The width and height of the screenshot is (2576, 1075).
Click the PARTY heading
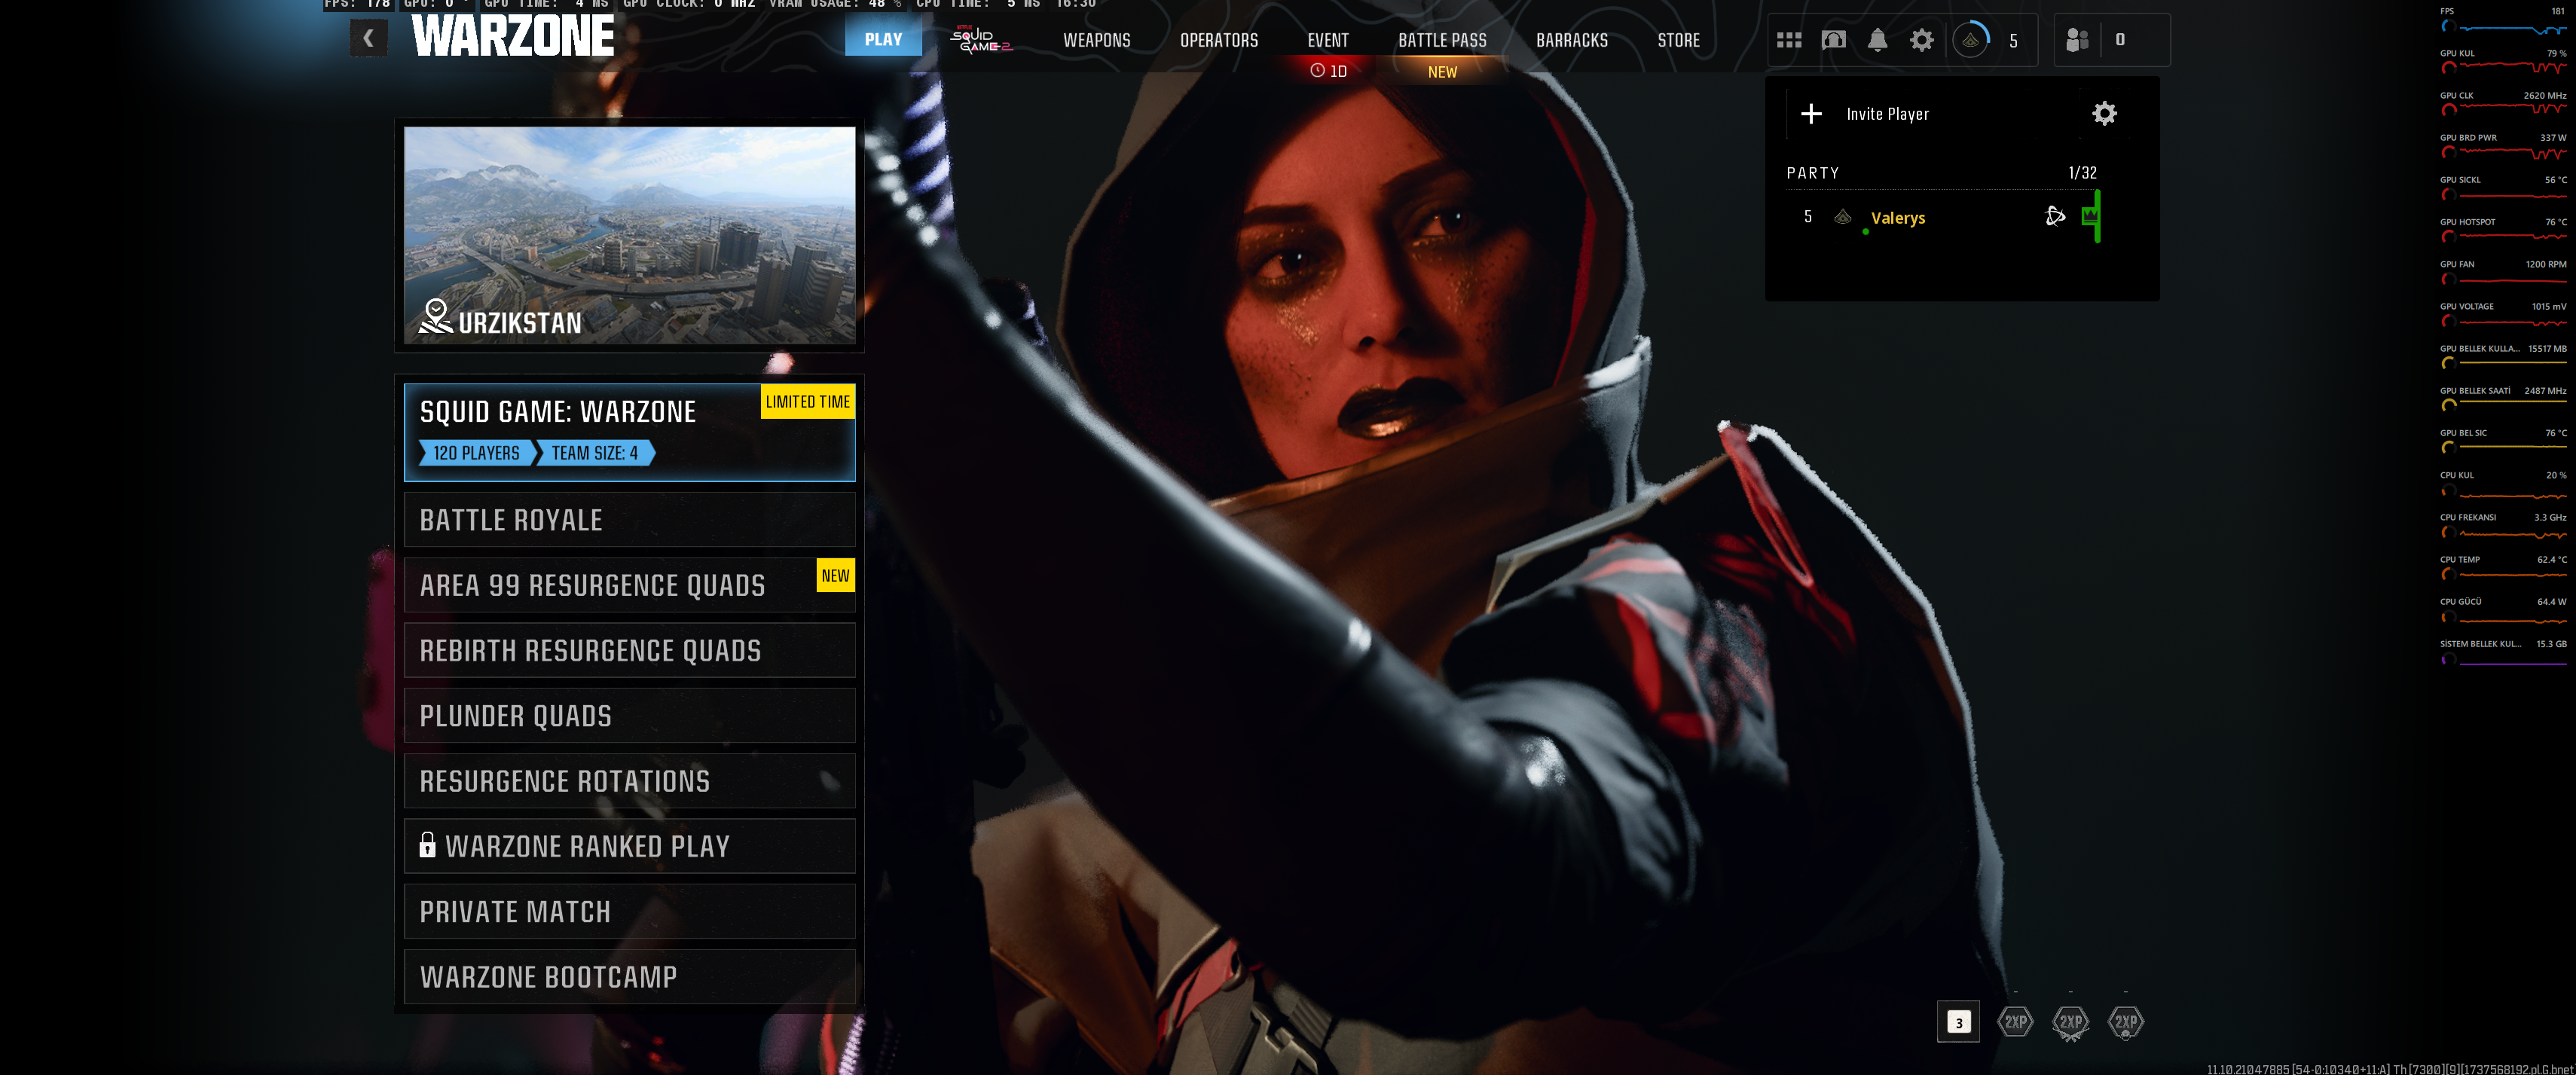(1812, 173)
